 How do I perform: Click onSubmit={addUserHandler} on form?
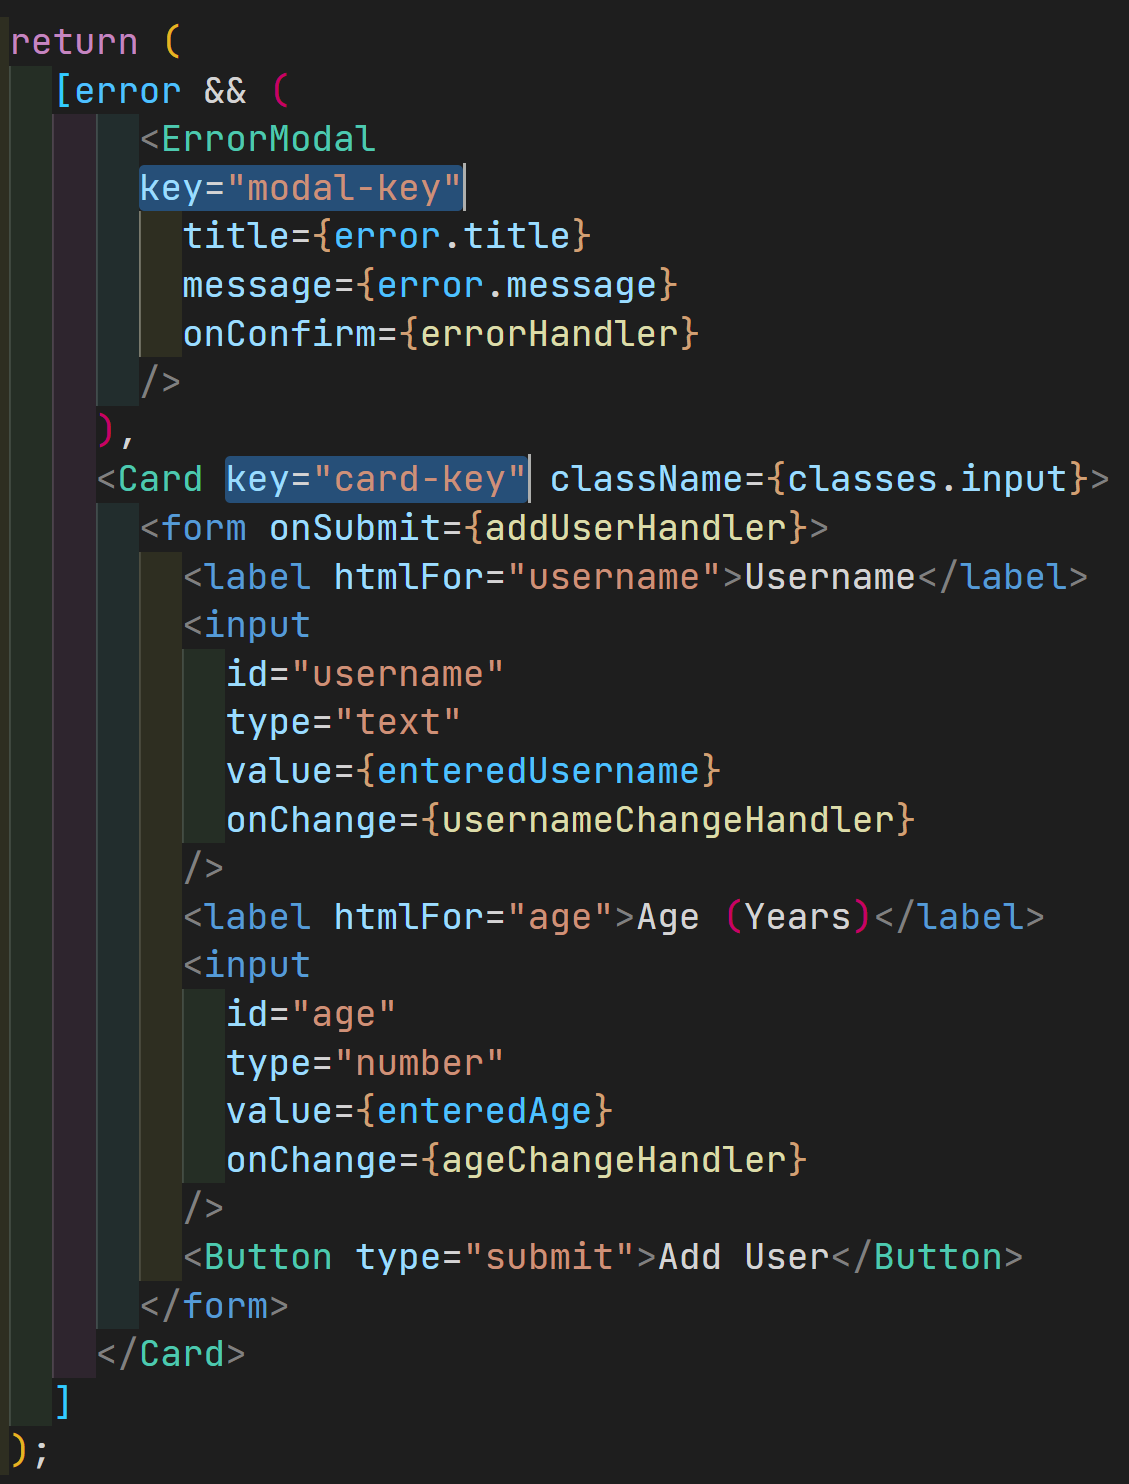click(x=538, y=528)
